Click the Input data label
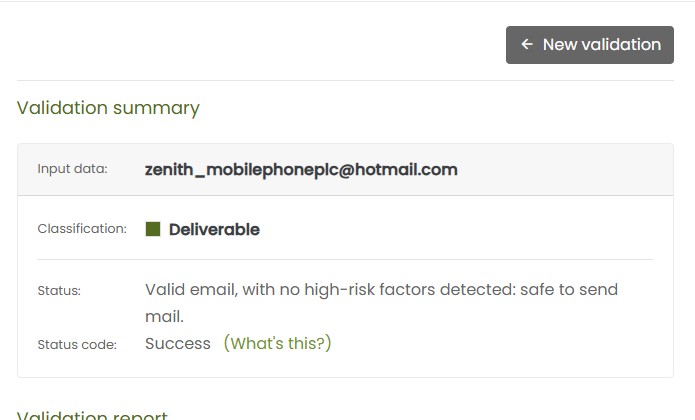695x420 pixels. [x=72, y=169]
